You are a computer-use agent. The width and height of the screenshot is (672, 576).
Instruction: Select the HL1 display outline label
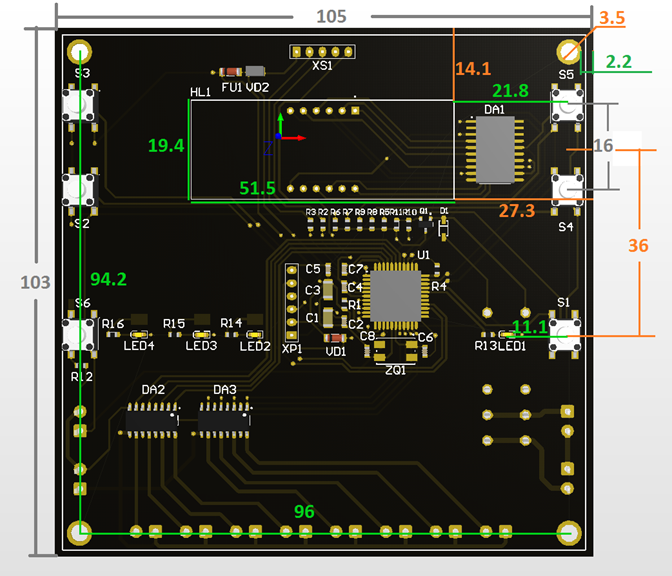[x=200, y=92]
